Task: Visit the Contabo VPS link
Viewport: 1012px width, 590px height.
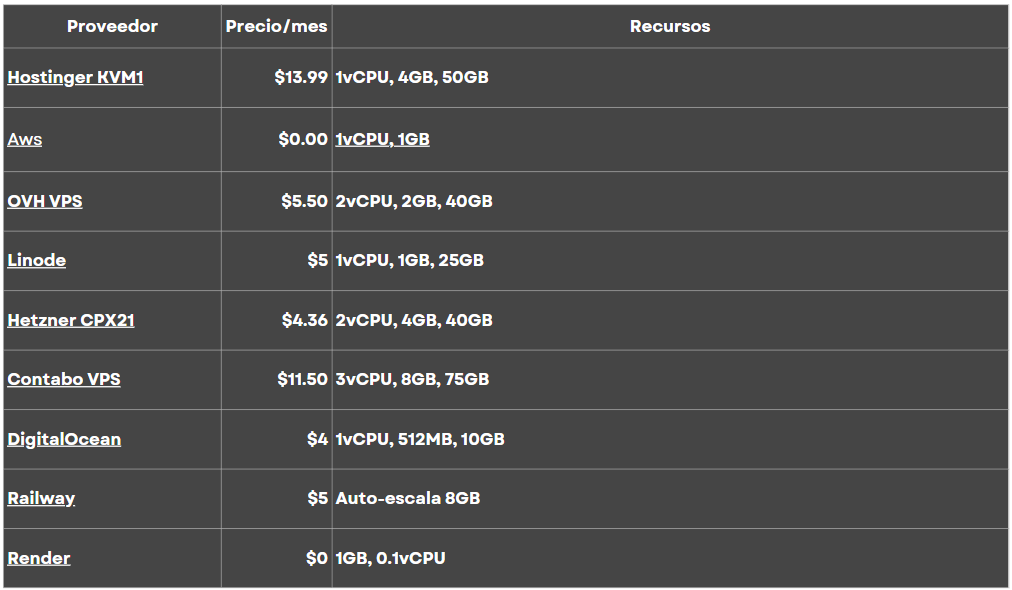Action: (x=64, y=379)
